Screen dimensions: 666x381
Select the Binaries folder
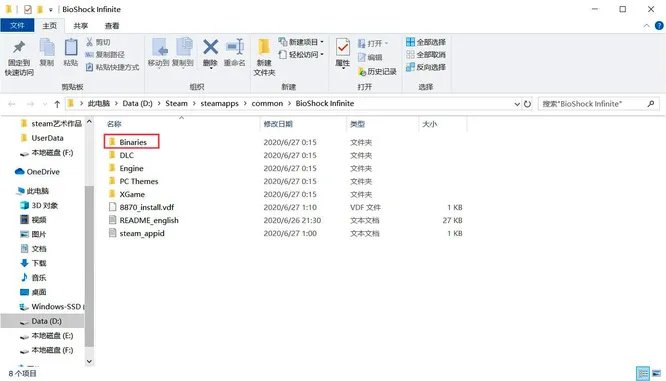[x=133, y=142]
